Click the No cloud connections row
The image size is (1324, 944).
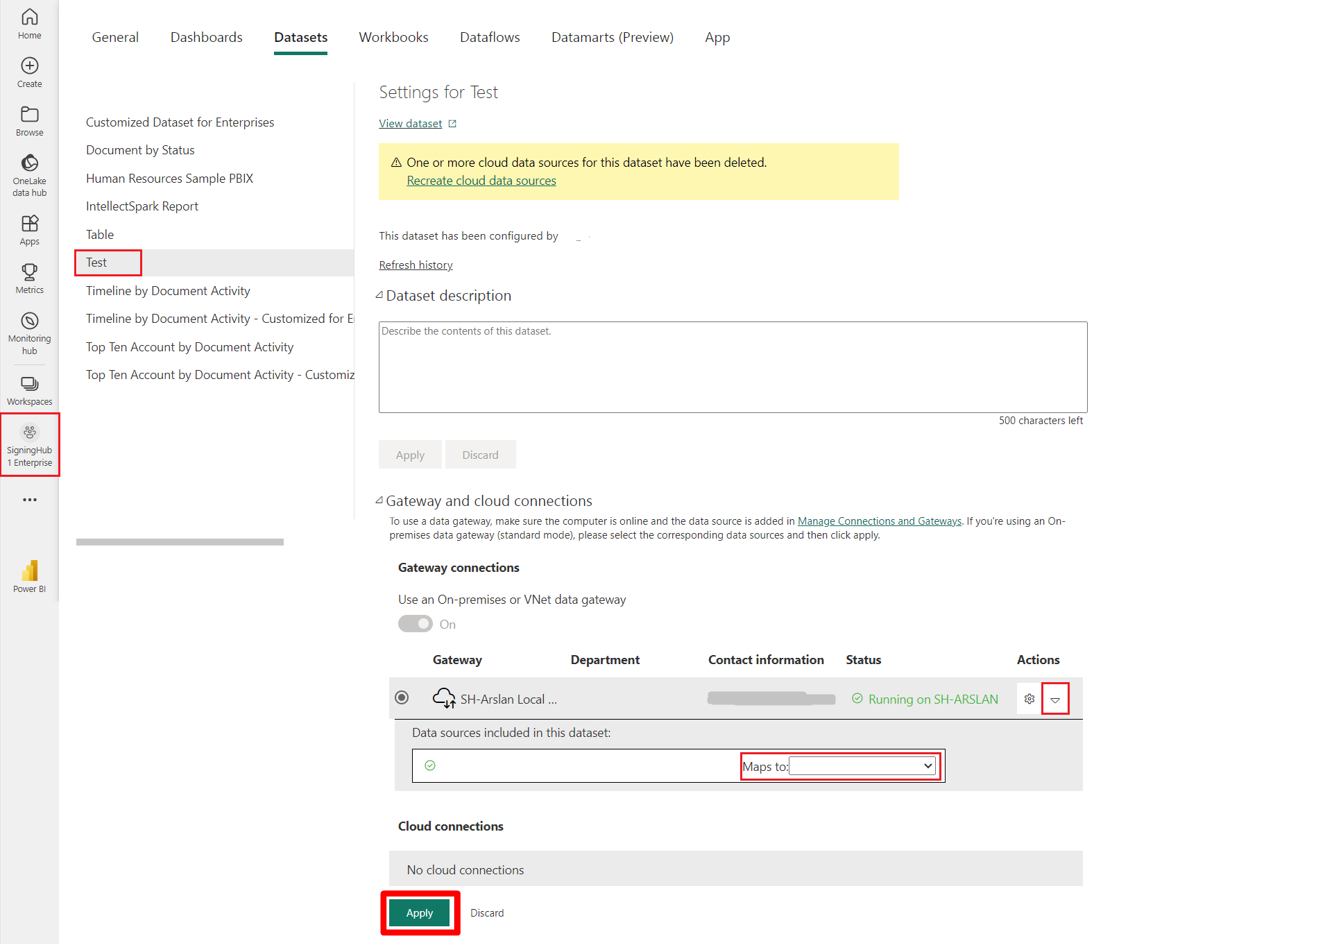pyautogui.click(x=736, y=869)
